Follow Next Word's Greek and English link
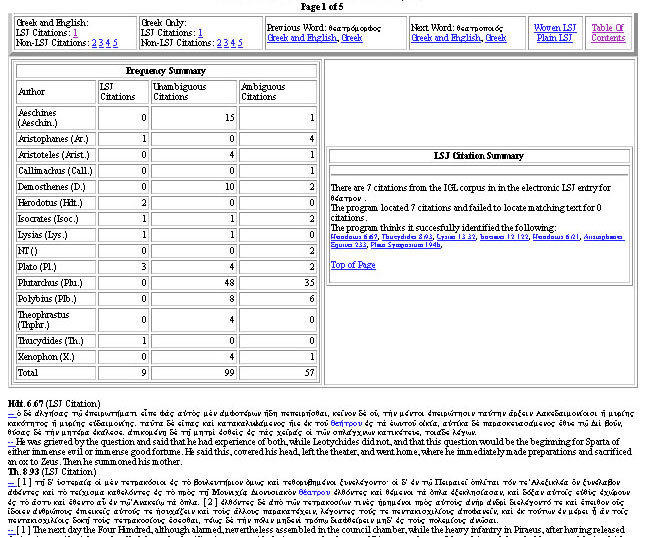The width and height of the screenshot is (646, 537). [446, 38]
